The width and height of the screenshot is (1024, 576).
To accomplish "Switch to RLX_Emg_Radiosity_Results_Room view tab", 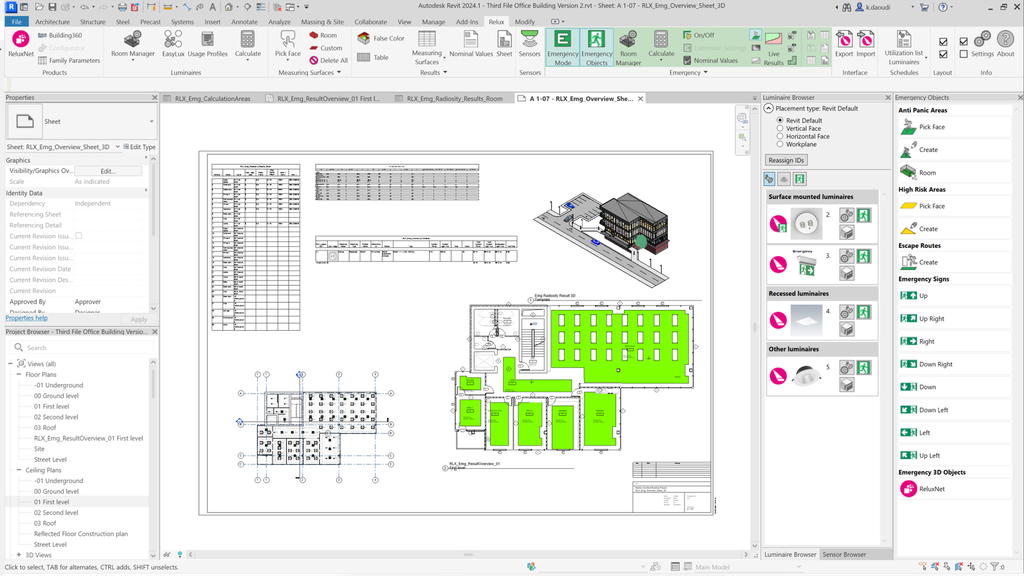I will tap(455, 99).
